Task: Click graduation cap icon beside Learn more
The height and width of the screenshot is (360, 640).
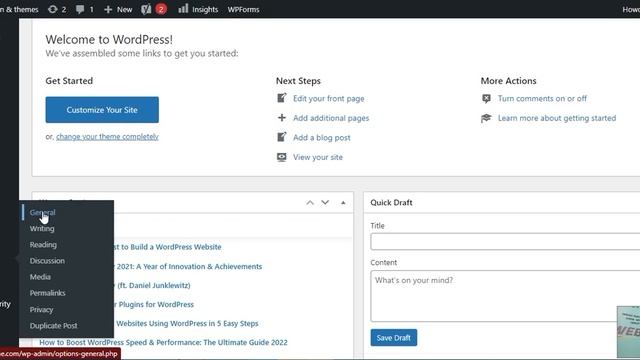Action: tap(486, 118)
